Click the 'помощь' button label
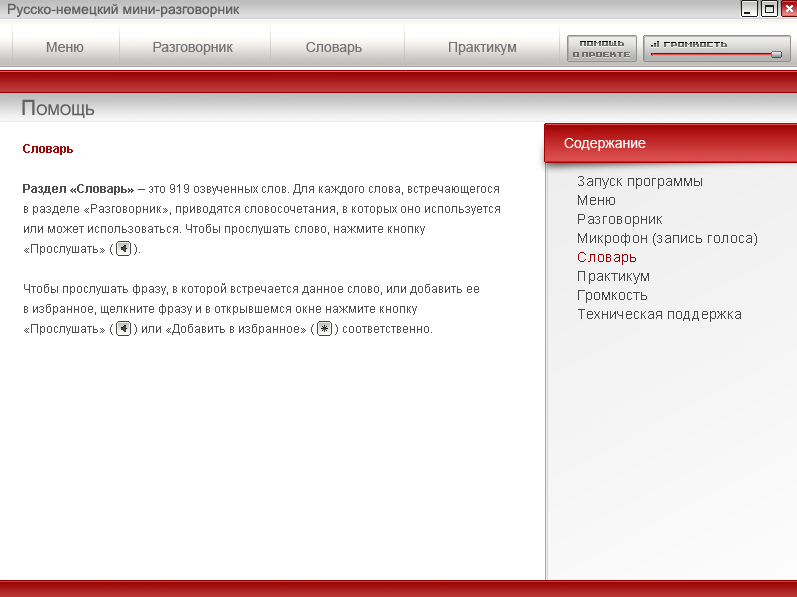 [x=601, y=43]
